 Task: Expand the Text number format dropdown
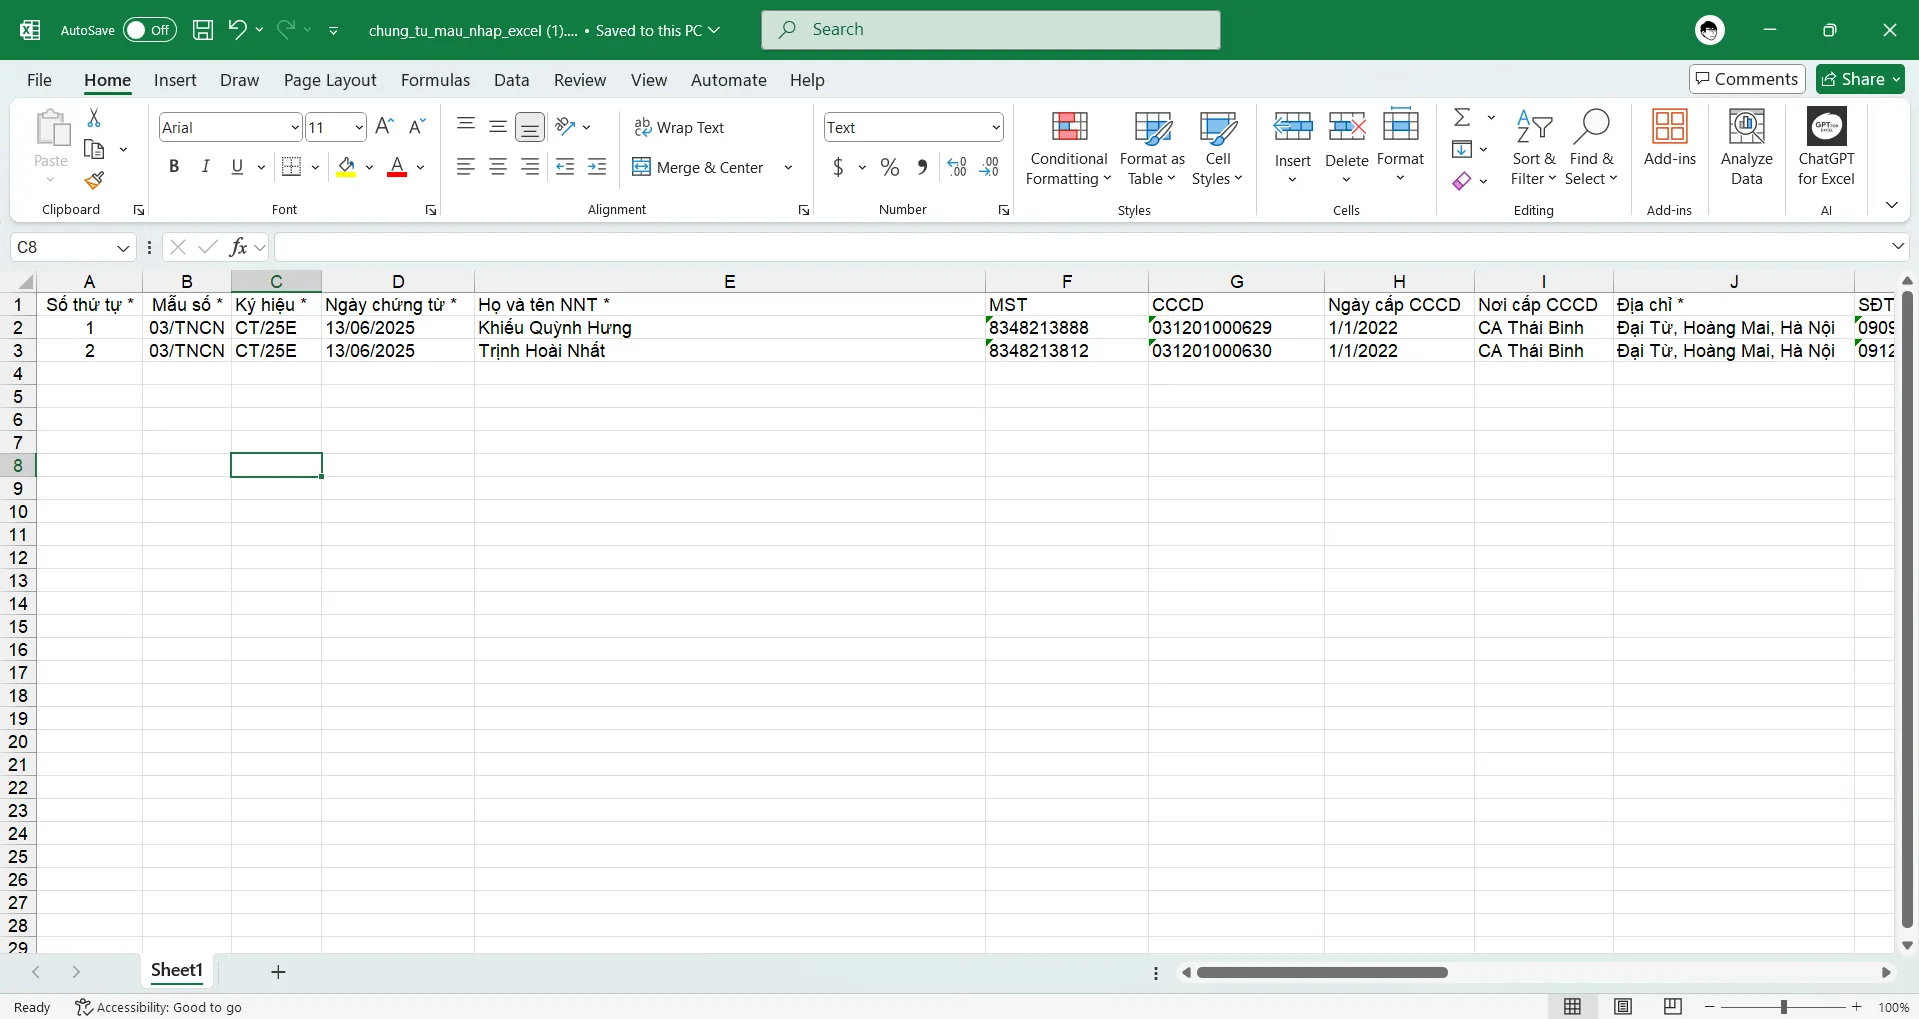(996, 128)
